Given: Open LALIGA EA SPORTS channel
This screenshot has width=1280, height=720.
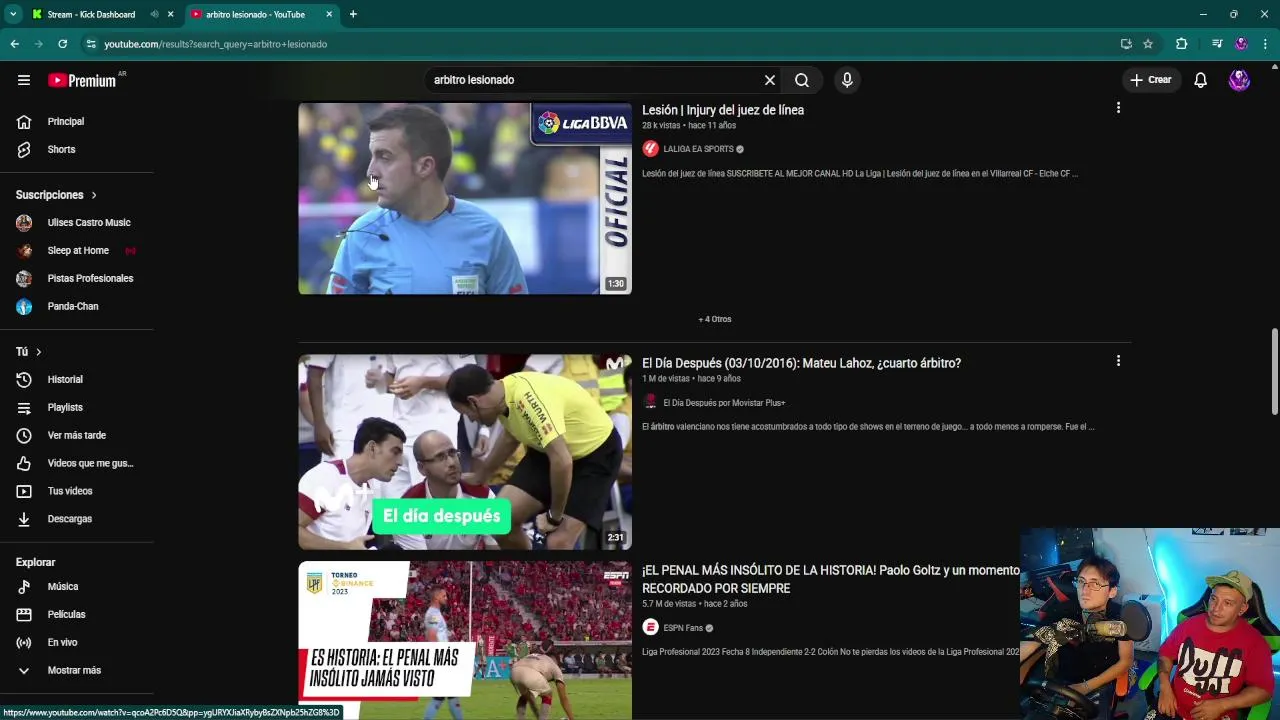Looking at the screenshot, I should tap(699, 149).
